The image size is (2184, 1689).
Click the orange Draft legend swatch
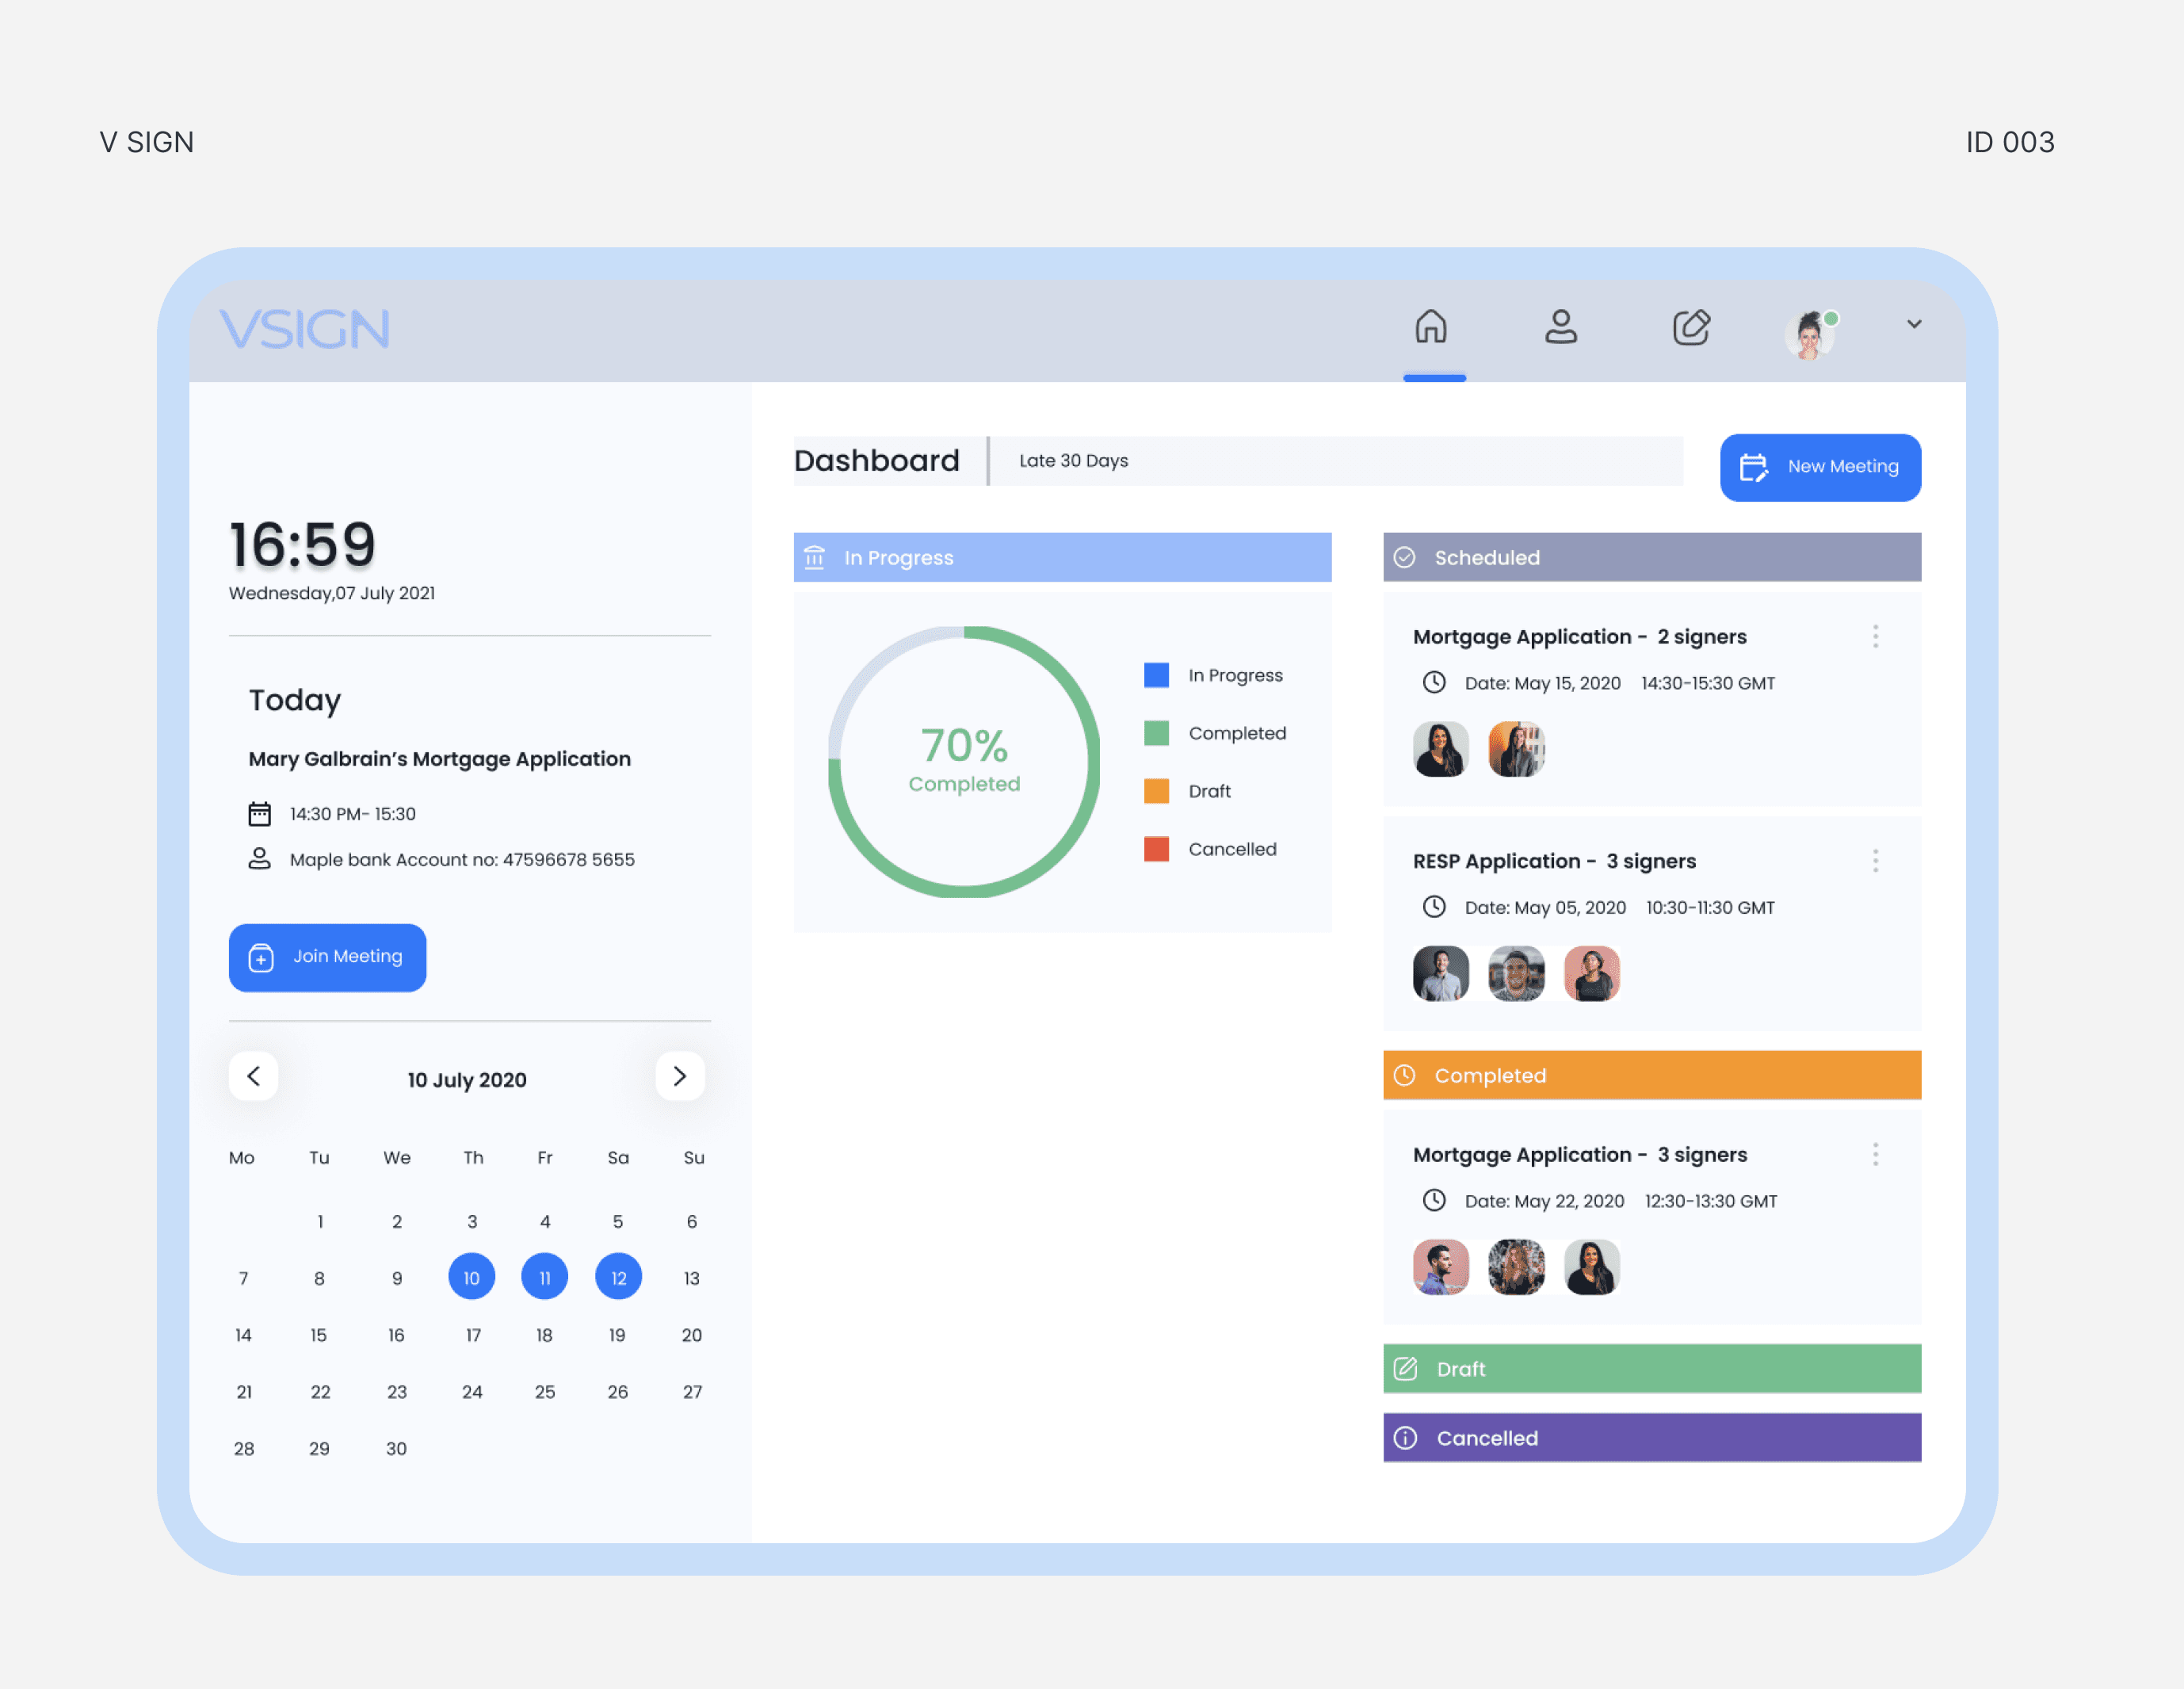coord(1156,791)
